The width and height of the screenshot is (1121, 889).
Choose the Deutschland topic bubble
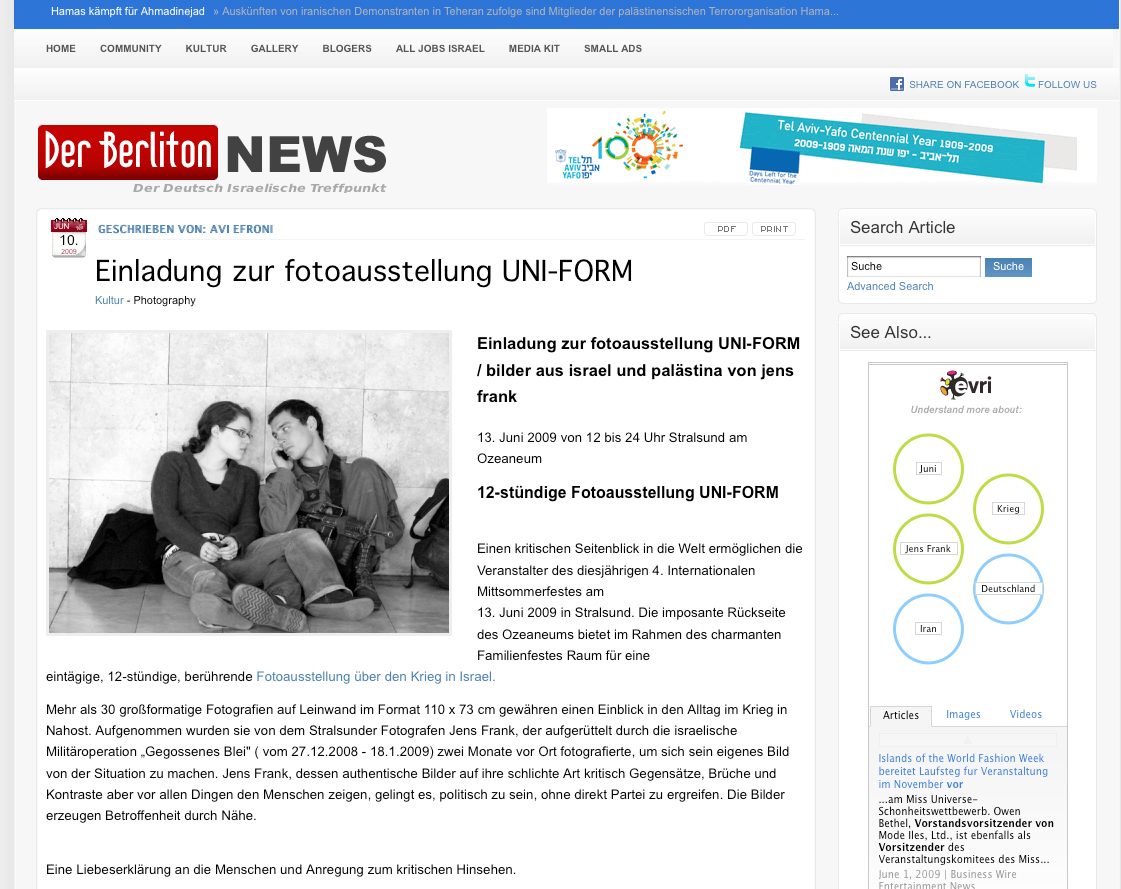pyautogui.click(x=1008, y=589)
